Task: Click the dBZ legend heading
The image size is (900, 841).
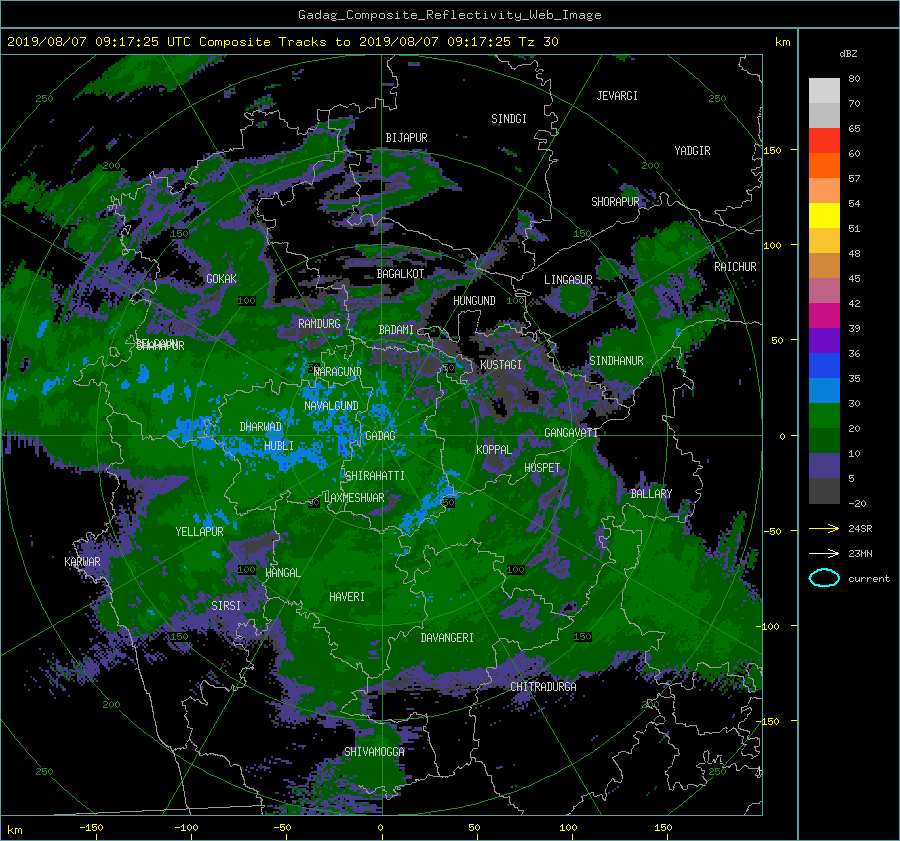Action: [848, 54]
